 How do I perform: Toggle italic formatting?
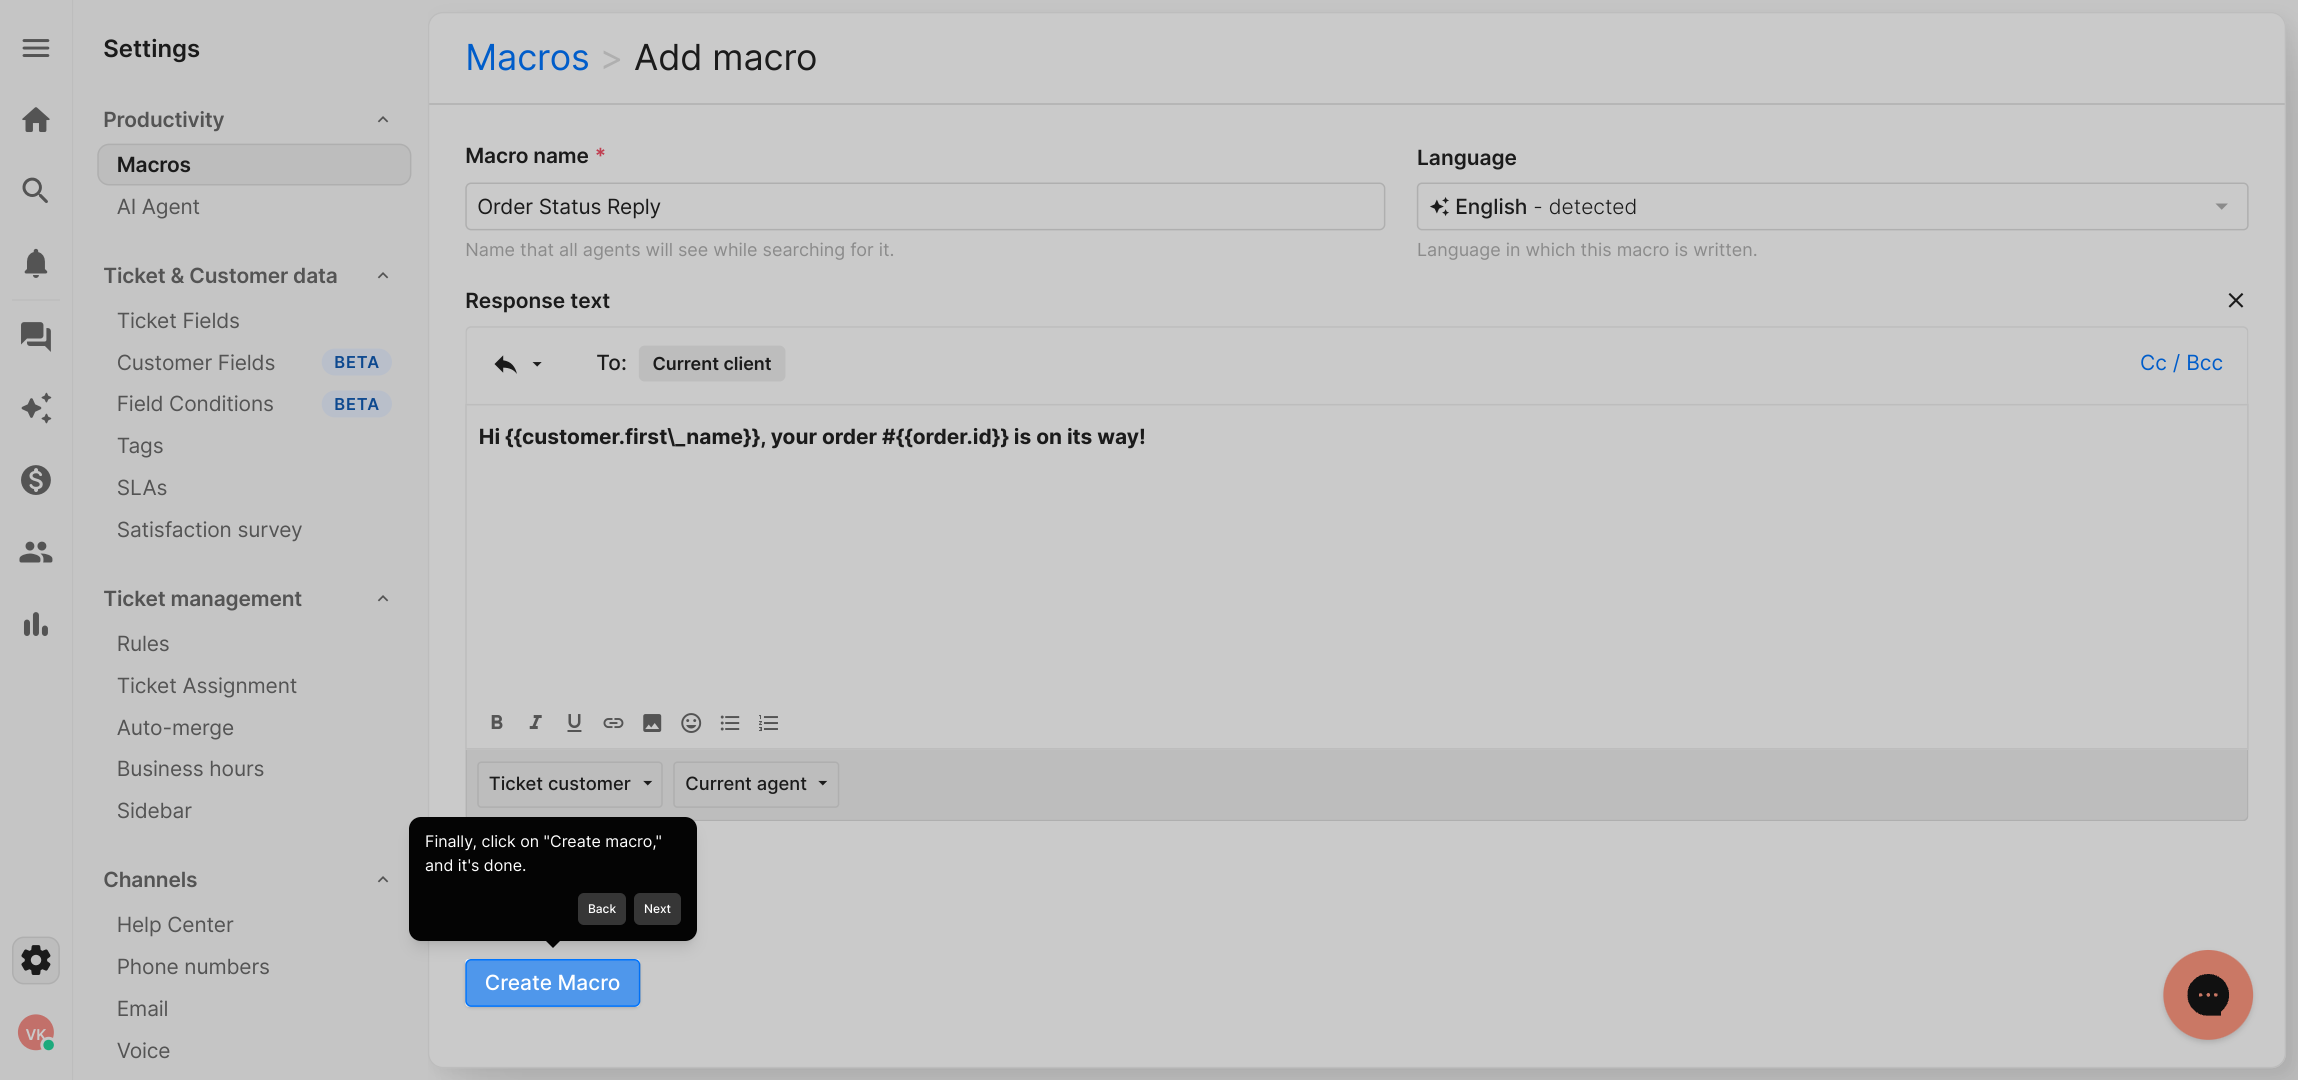536,723
